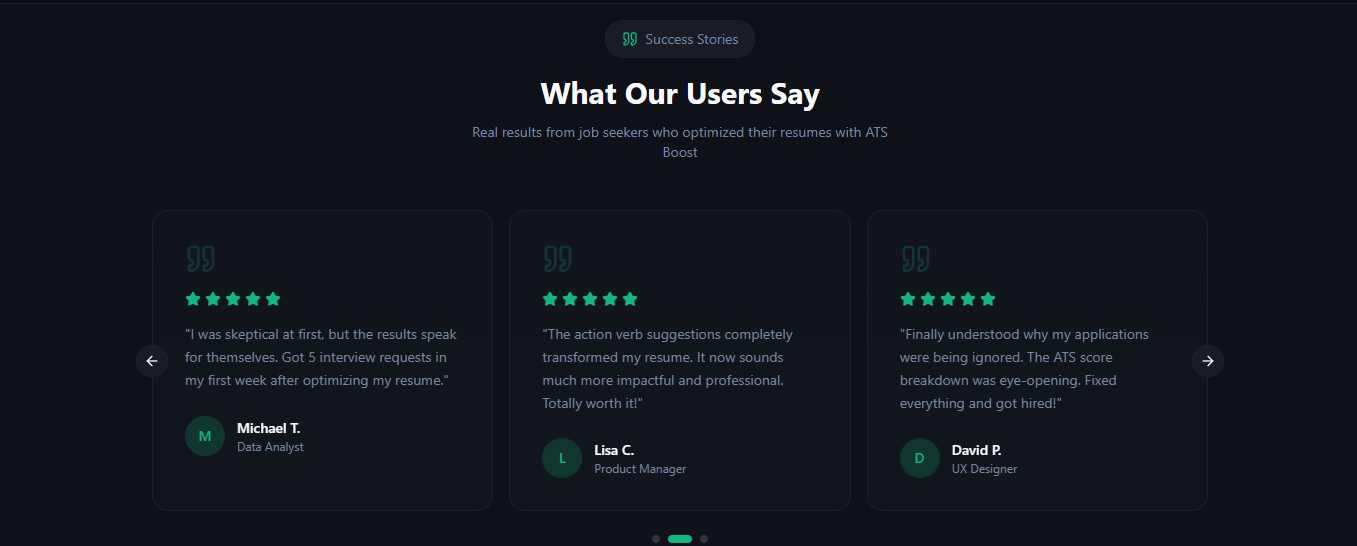This screenshot has width=1357, height=546.
Task: Click the Success Stories pill badge
Action: click(680, 39)
